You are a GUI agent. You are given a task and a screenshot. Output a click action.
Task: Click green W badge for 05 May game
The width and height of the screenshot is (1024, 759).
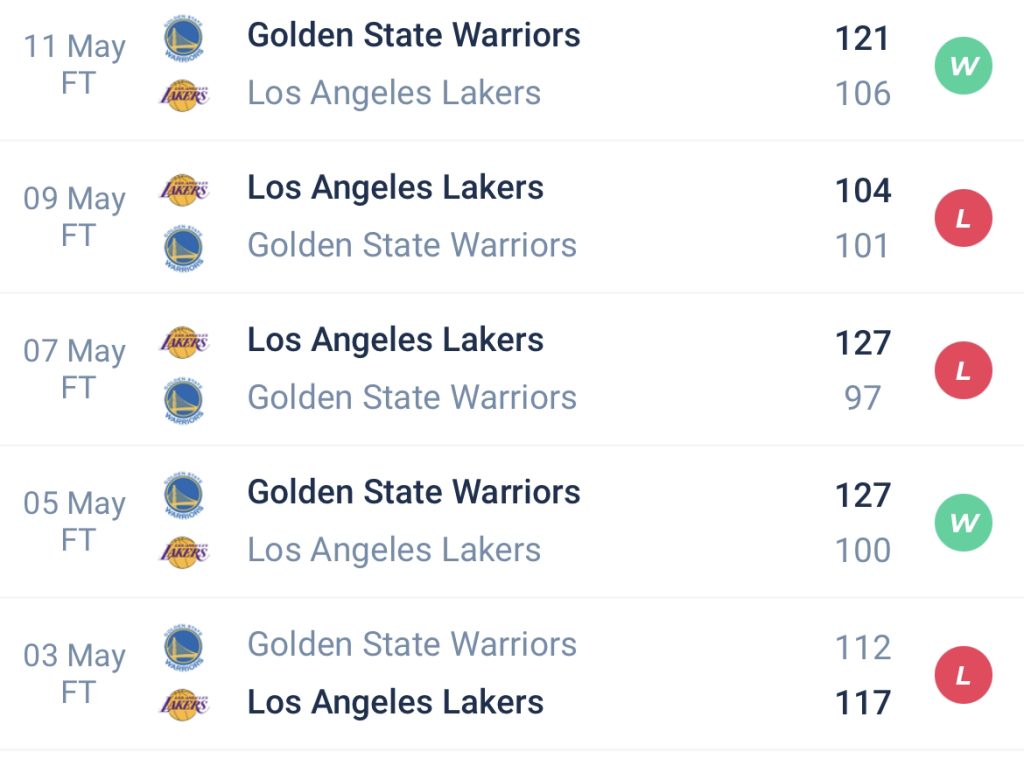[x=963, y=523]
